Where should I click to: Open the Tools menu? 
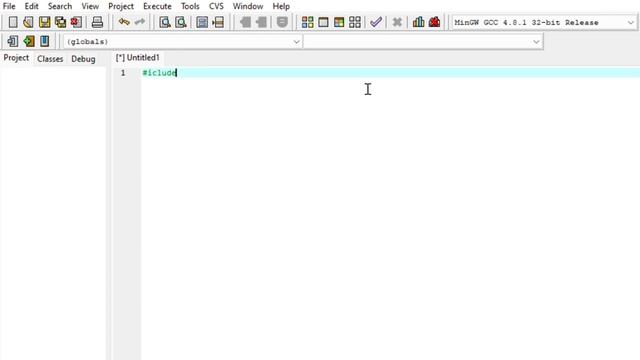pyautogui.click(x=190, y=6)
